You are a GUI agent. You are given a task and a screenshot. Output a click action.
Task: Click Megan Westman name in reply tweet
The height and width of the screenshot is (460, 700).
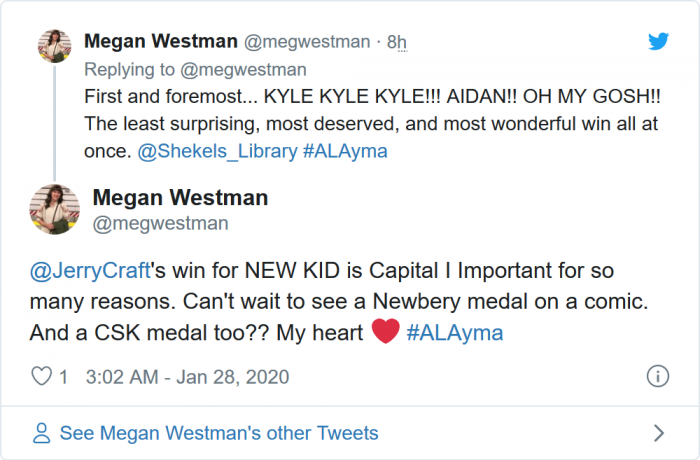click(x=161, y=42)
